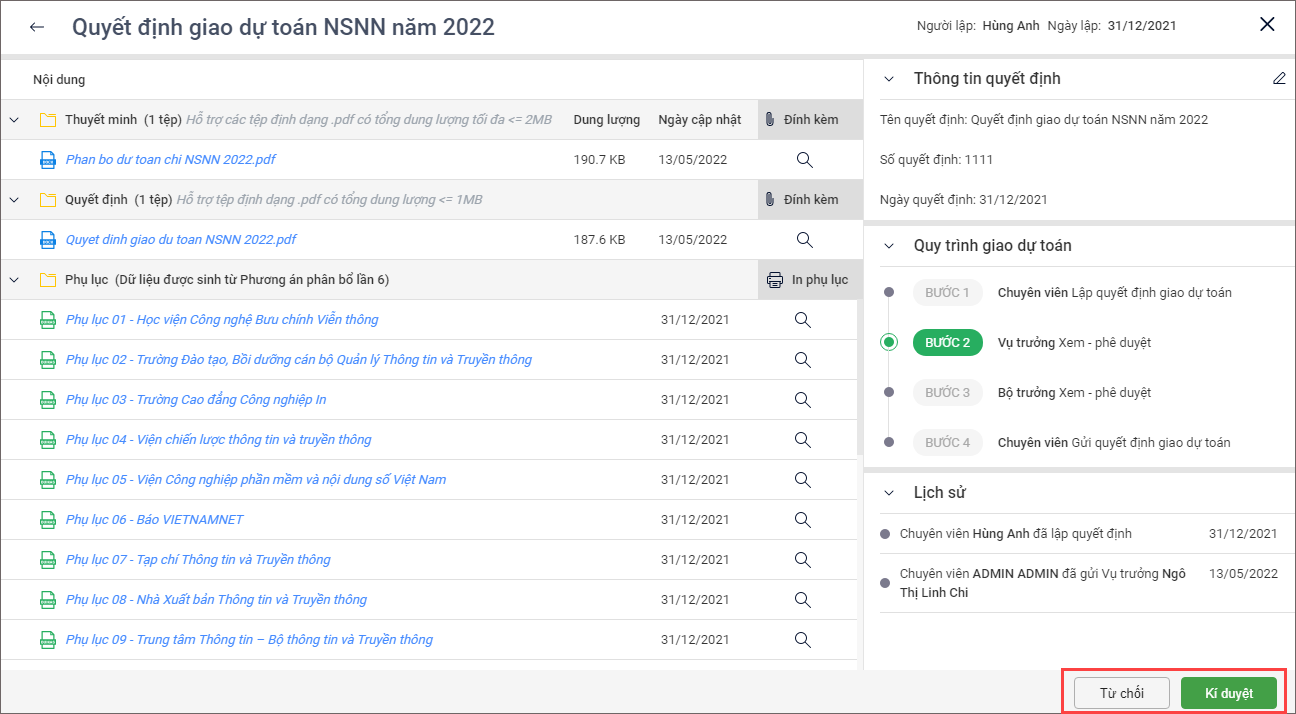This screenshot has height=714, width=1296.
Task: Select BƯỚC 3 Bộ trưởng step
Action: [x=947, y=393]
